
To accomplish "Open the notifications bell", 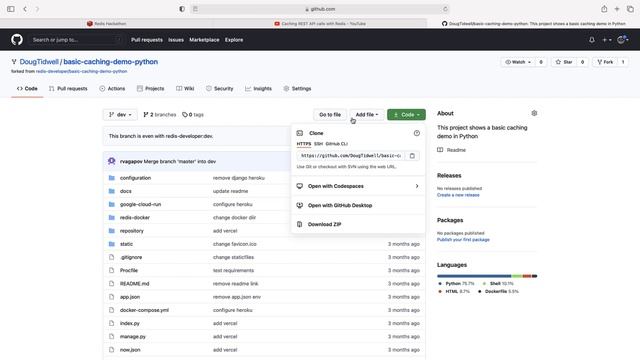I will (591, 40).
